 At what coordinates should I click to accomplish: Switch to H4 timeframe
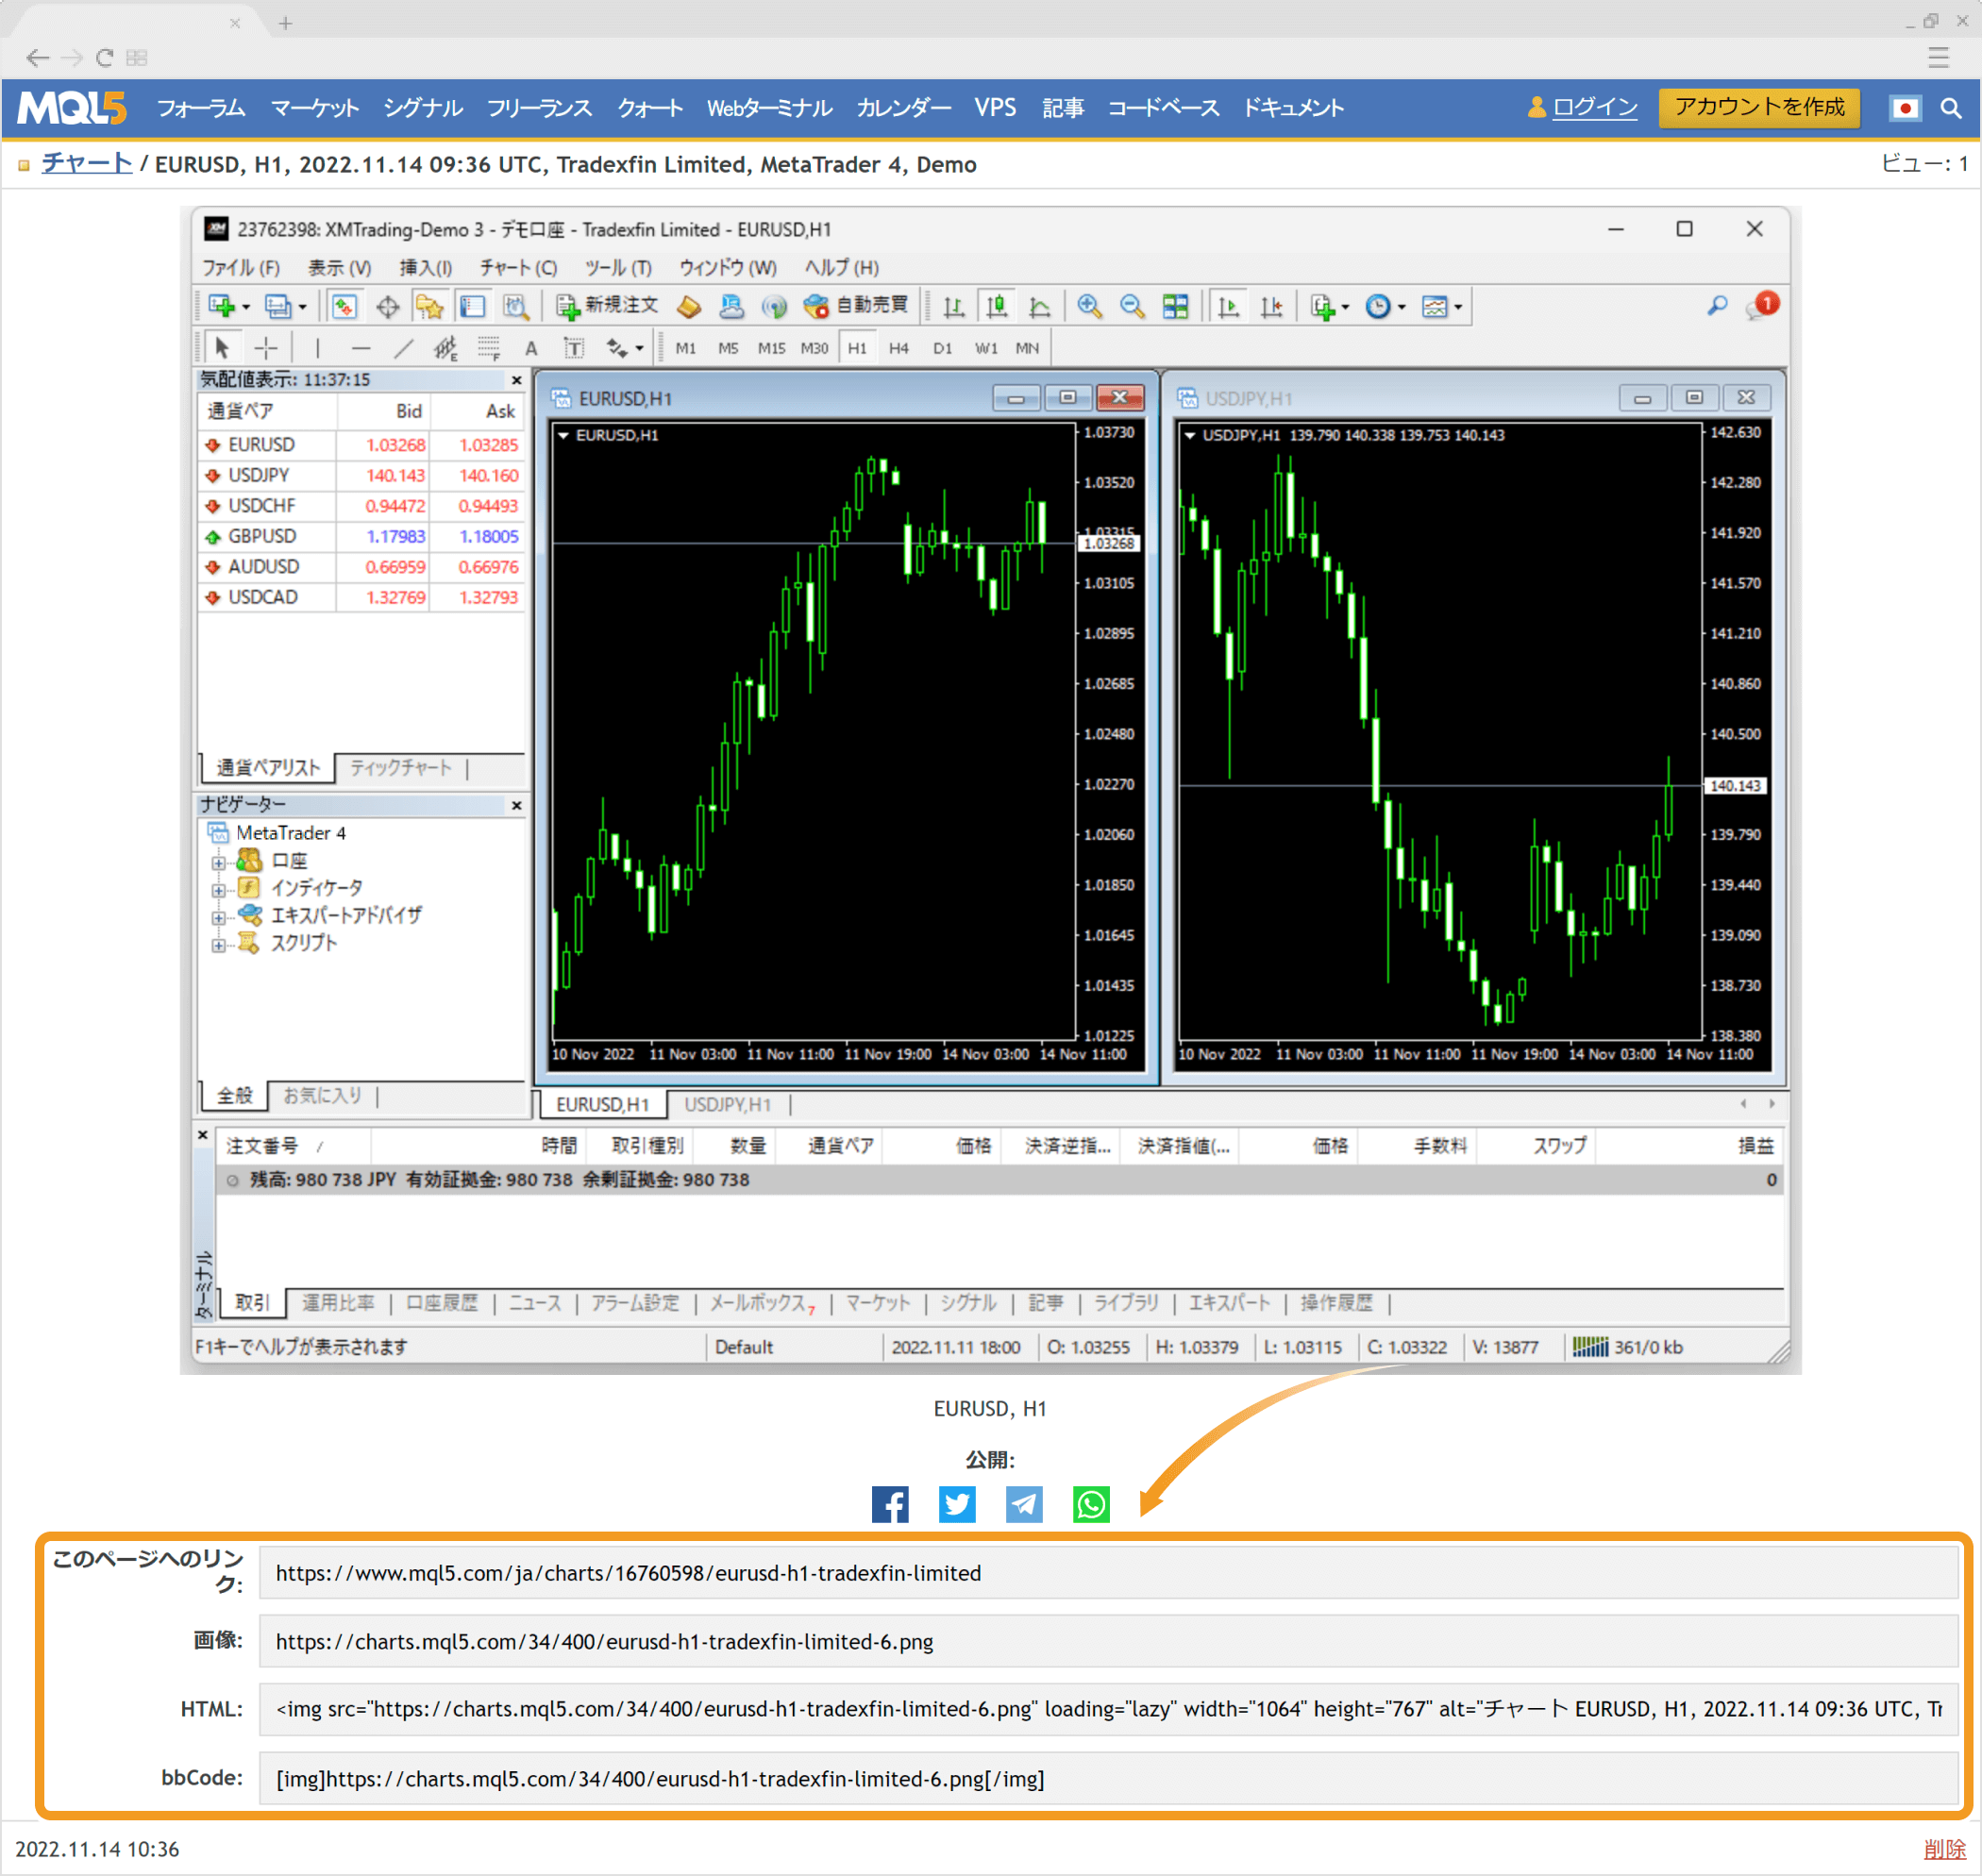coord(899,348)
